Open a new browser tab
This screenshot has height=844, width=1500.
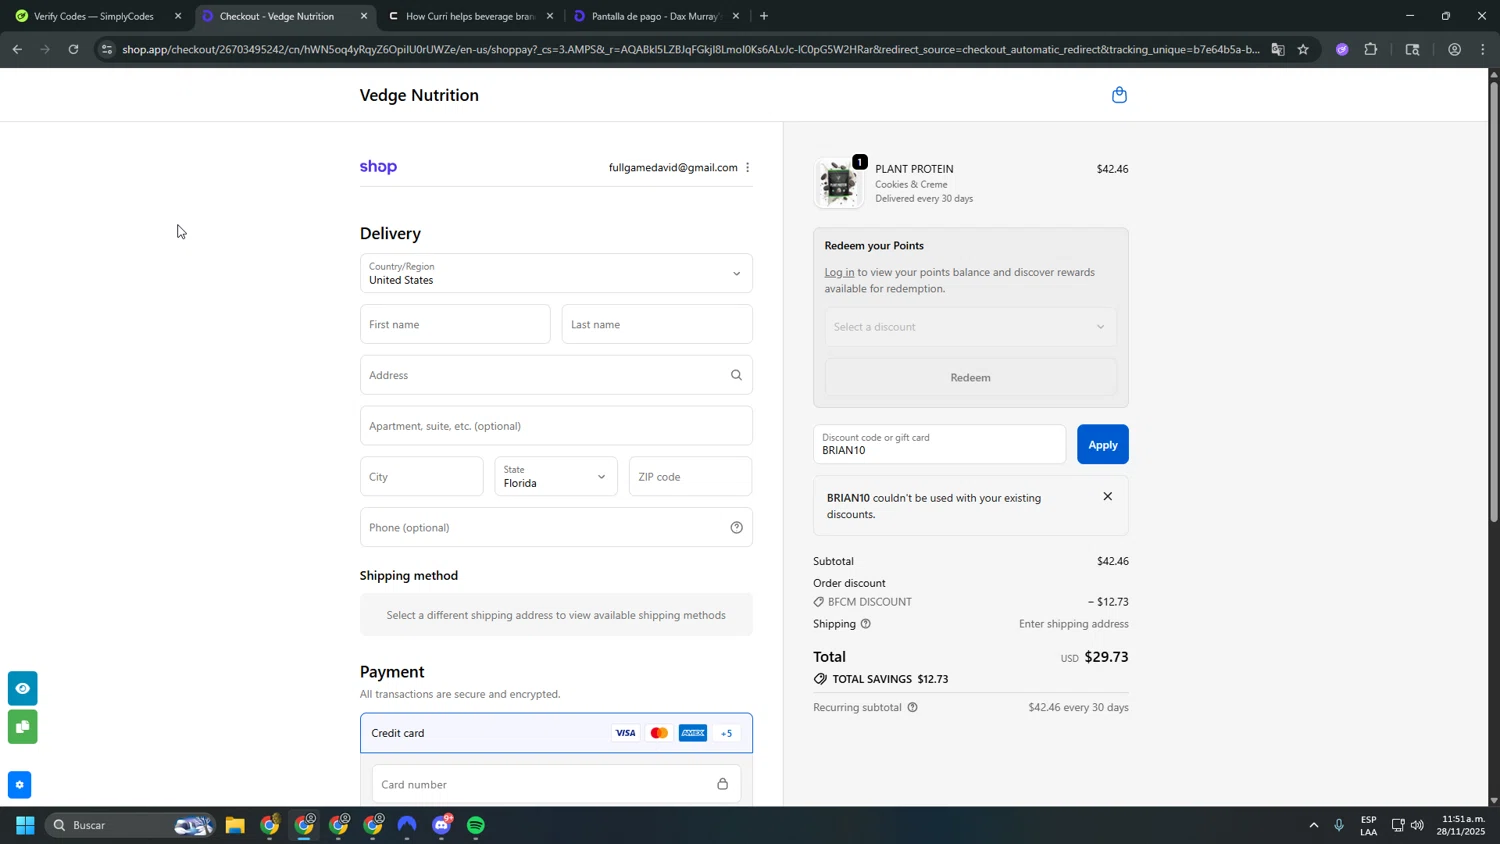(764, 16)
